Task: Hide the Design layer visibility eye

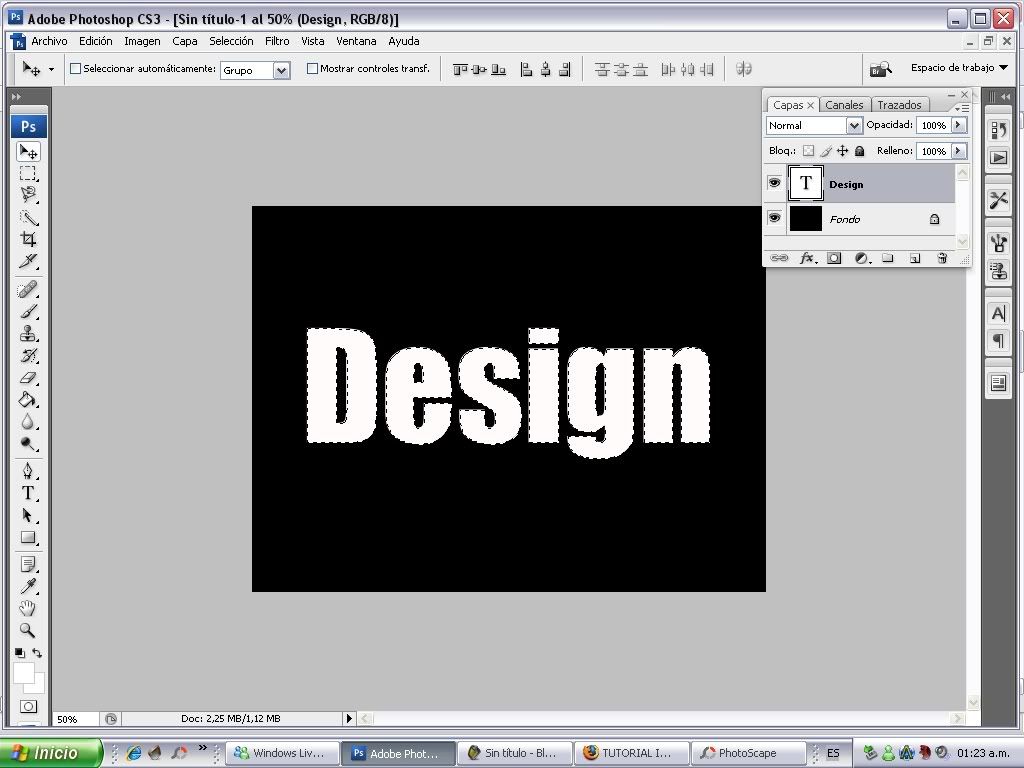Action: tap(775, 183)
